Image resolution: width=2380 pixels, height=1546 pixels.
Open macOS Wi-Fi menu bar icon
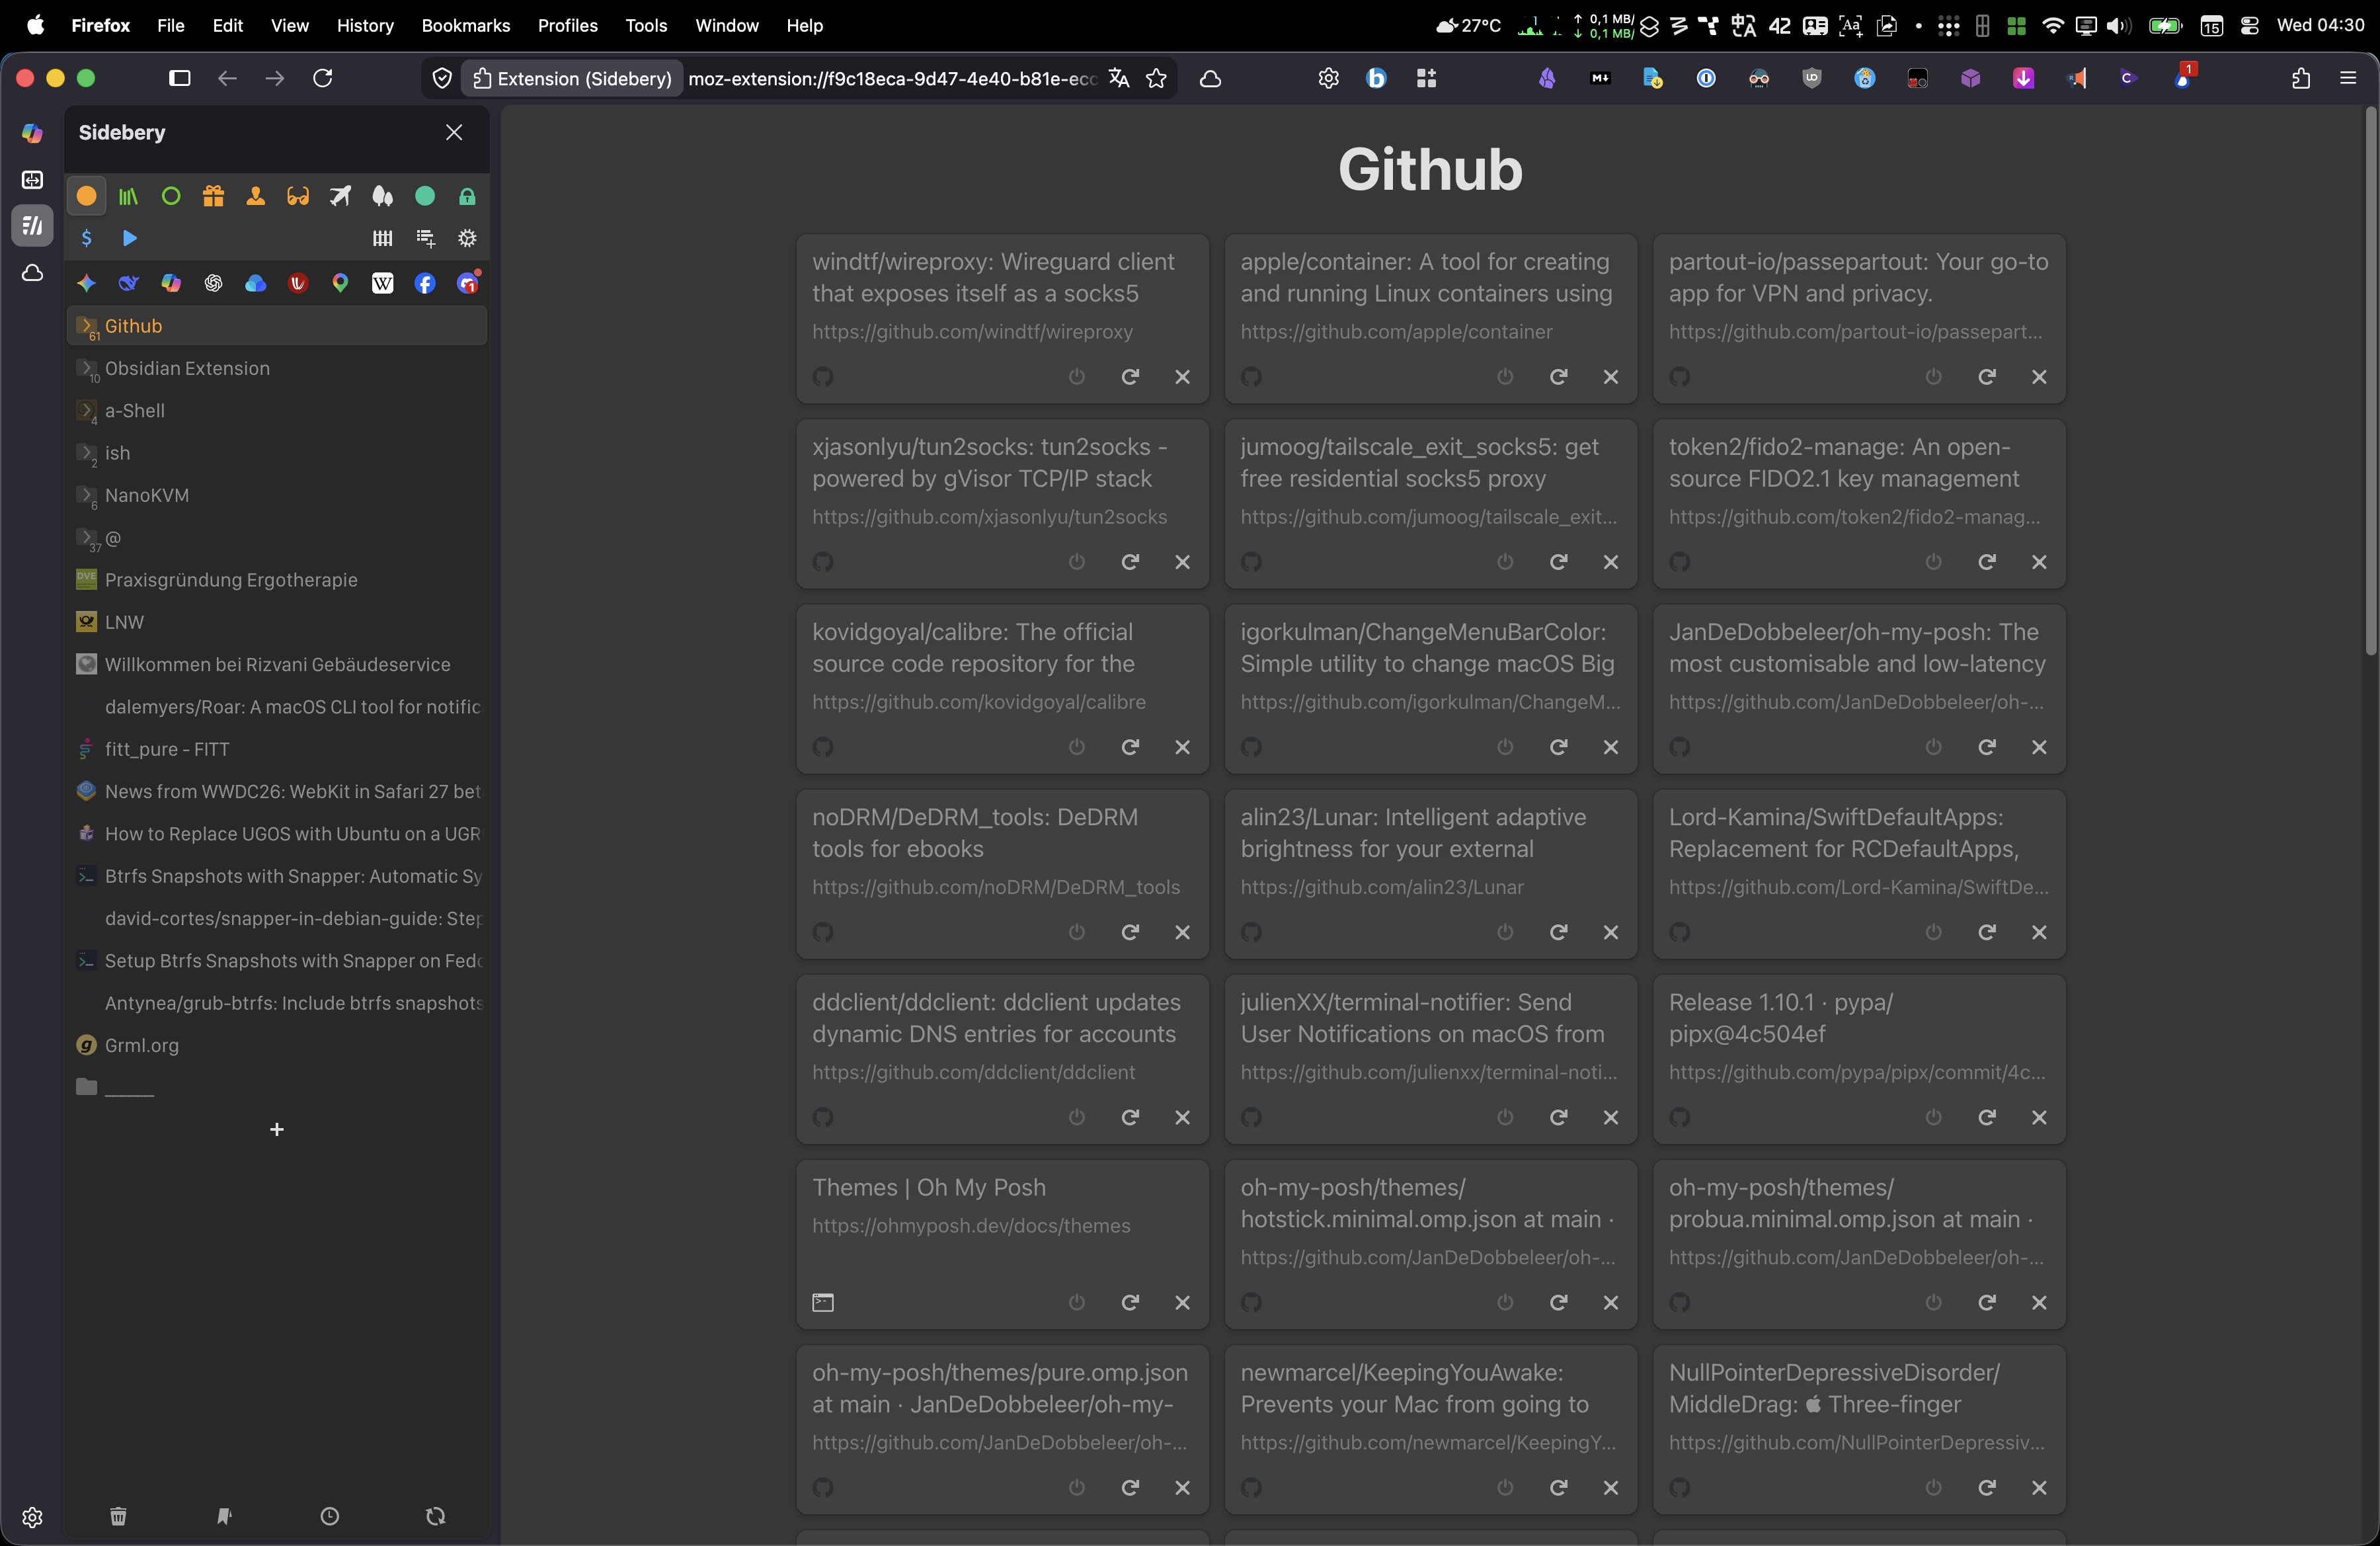point(2052,25)
